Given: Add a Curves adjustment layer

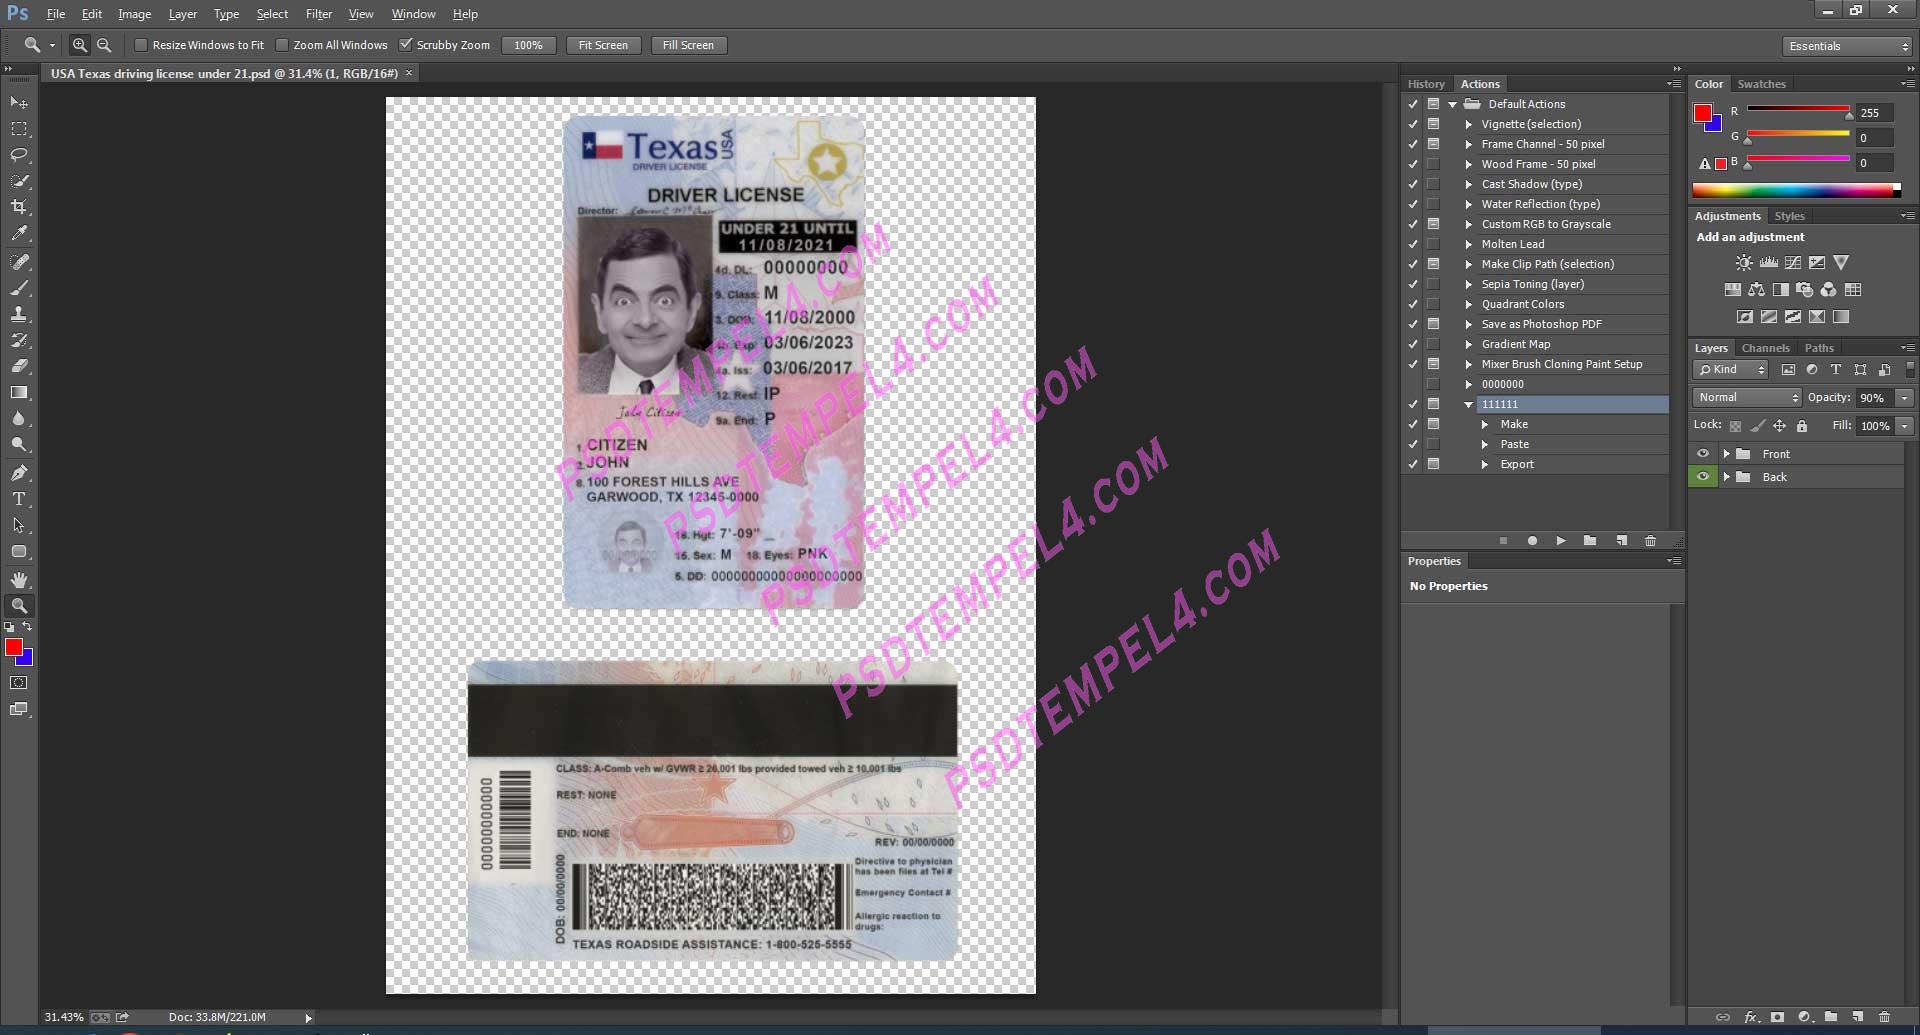Looking at the screenshot, I should click(x=1791, y=262).
